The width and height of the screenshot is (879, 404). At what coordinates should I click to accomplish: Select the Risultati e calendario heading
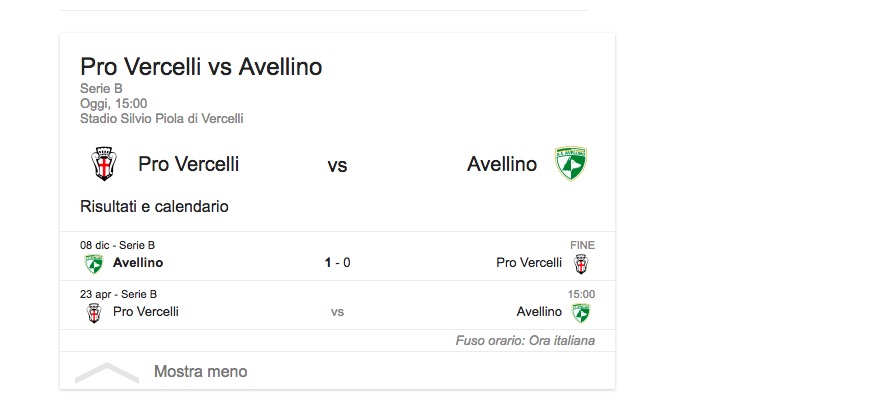coord(154,207)
